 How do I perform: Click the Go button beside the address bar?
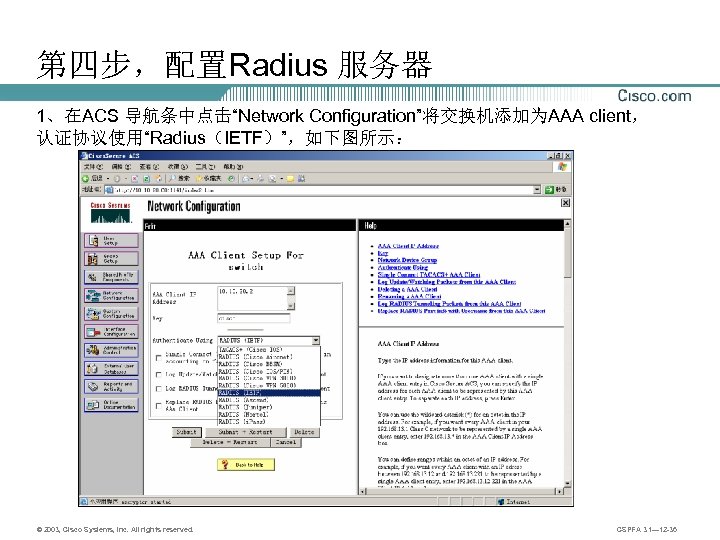pyautogui.click(x=555, y=190)
